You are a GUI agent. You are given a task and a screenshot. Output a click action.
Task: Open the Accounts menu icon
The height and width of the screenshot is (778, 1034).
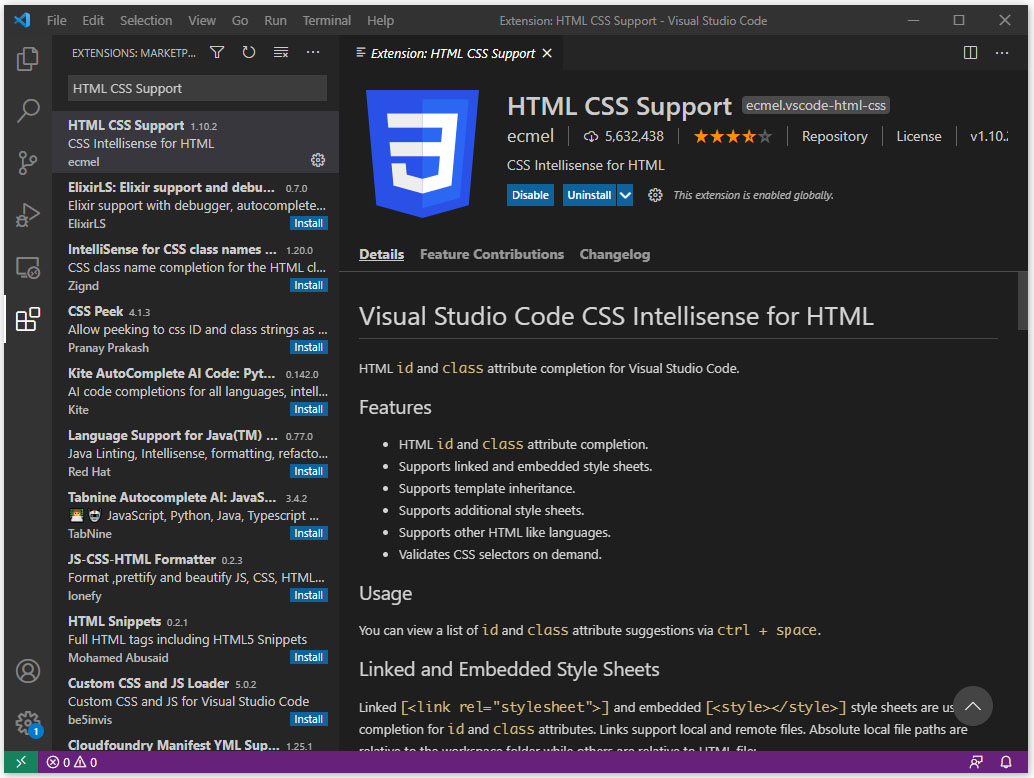(x=28, y=671)
